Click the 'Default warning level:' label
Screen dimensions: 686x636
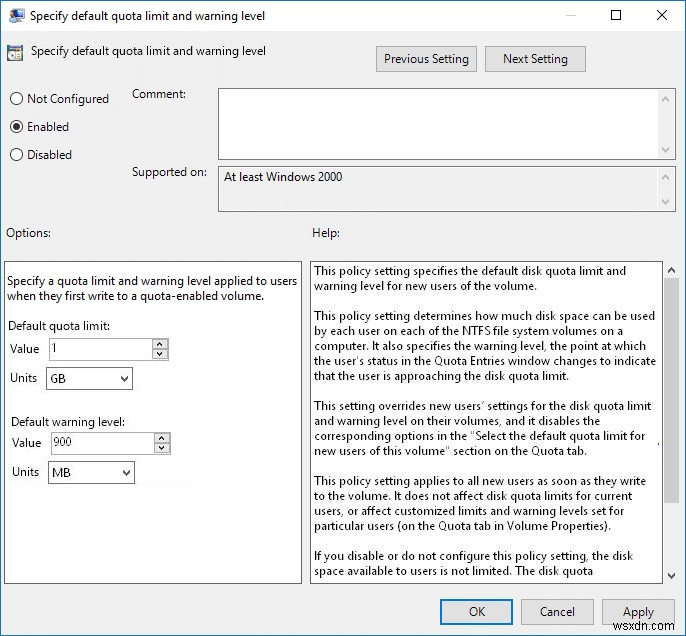68,422
